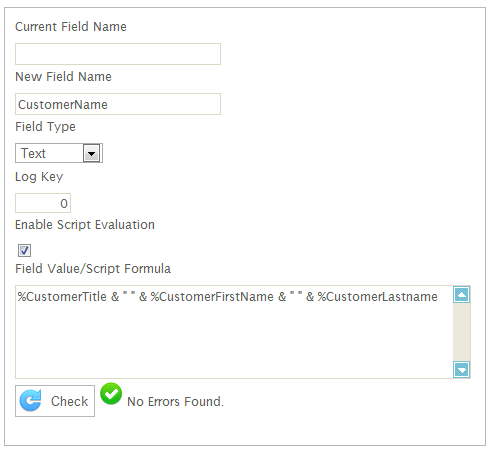Click the Log Key label

(39, 177)
